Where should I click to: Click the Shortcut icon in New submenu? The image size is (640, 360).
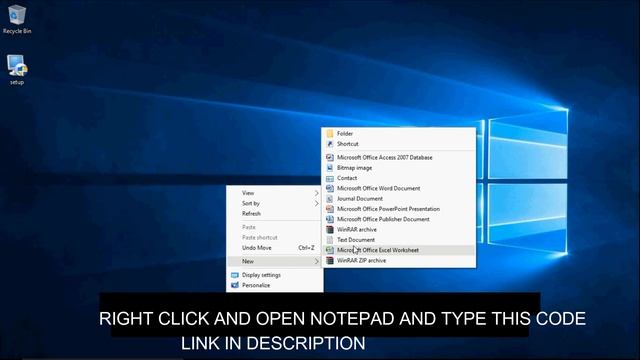click(330, 144)
